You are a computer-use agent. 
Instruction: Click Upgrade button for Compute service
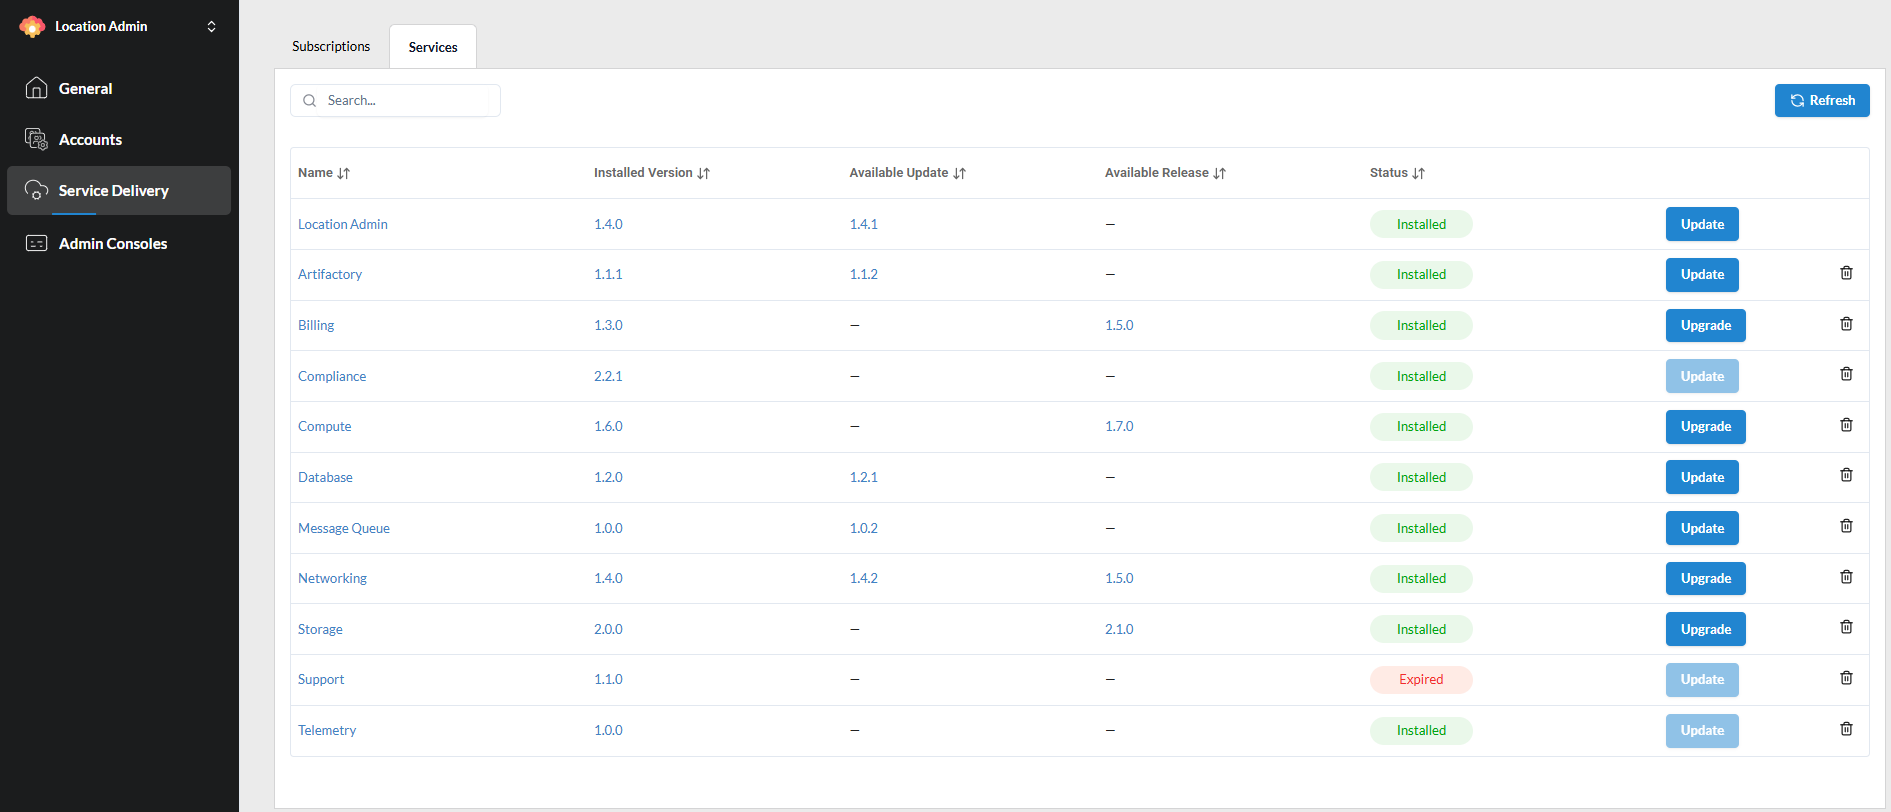1705,427
